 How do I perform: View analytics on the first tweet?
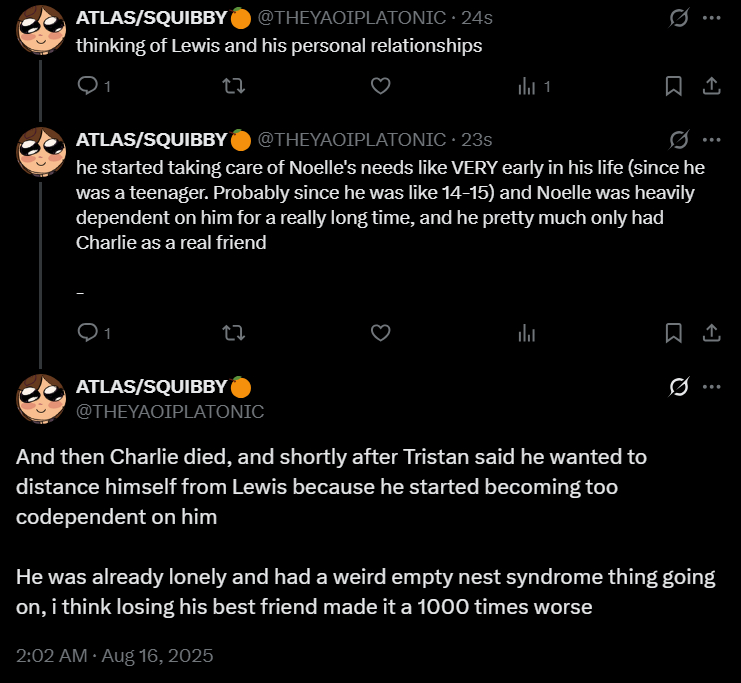click(x=527, y=87)
